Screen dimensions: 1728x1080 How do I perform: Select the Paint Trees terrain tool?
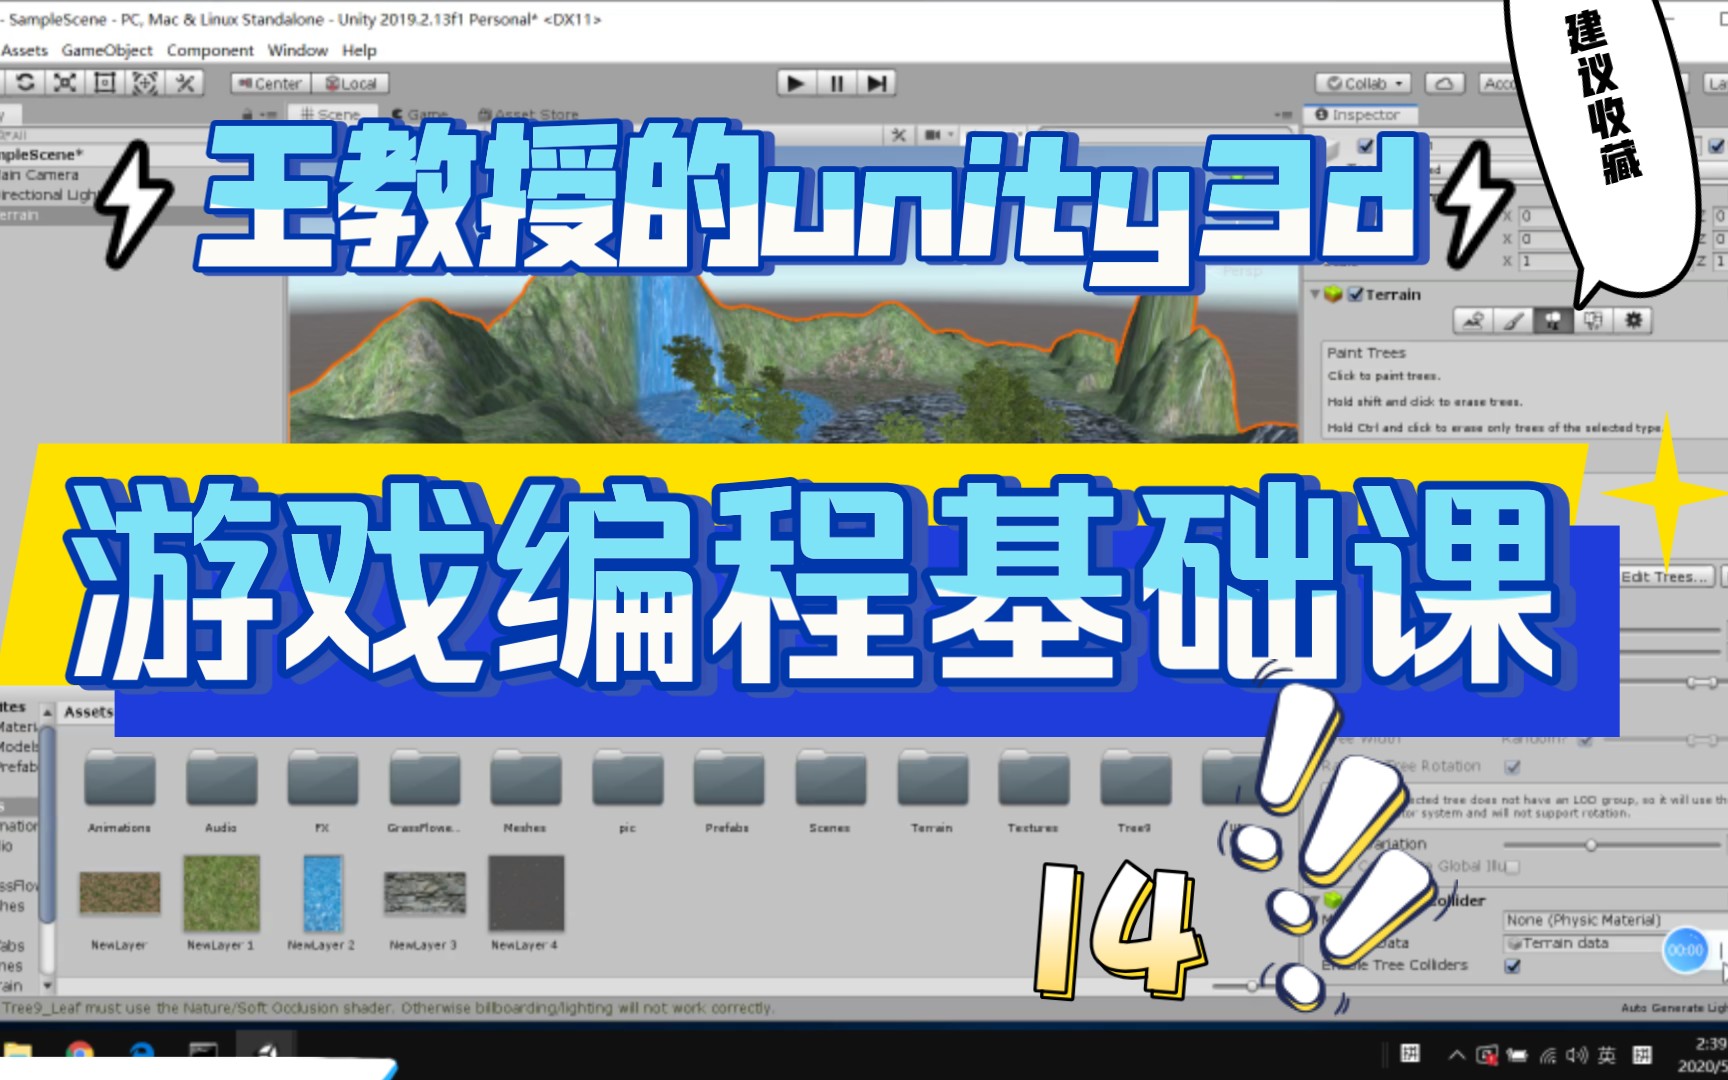click(1555, 322)
